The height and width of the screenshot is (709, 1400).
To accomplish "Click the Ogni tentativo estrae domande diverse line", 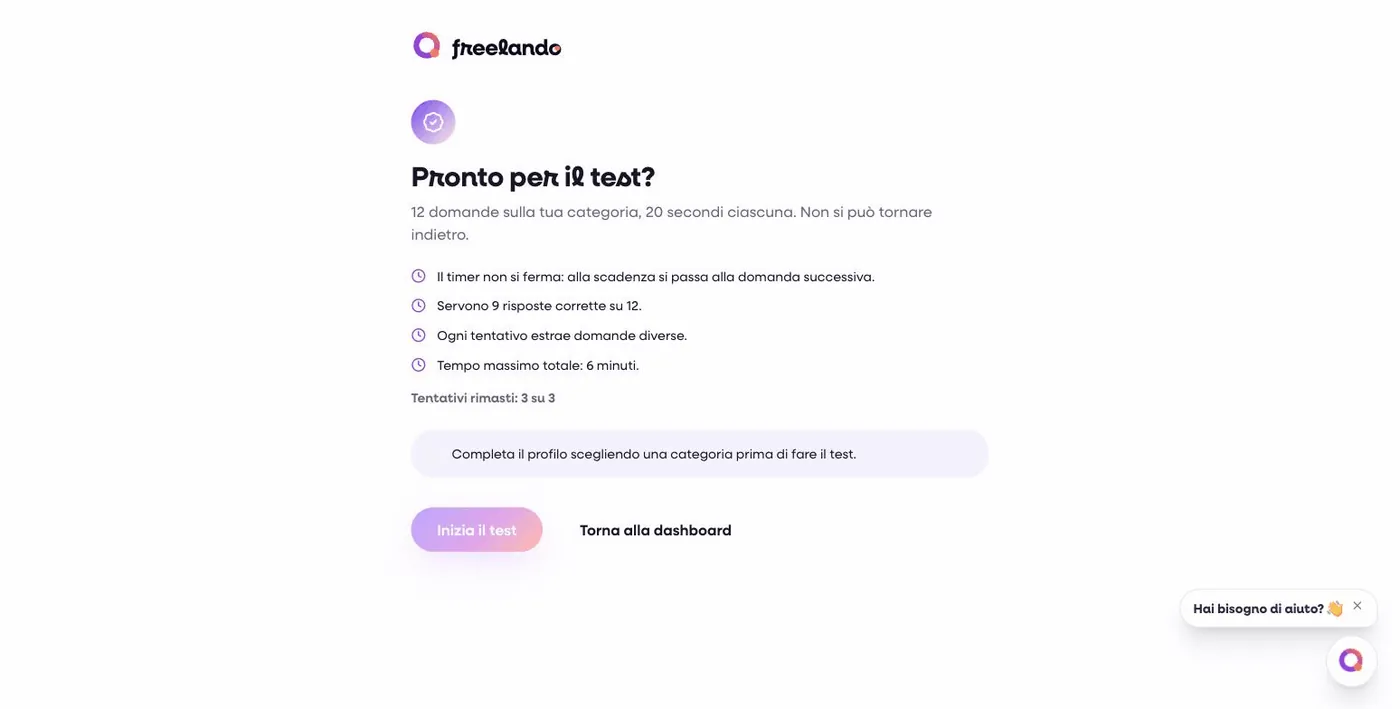I will coord(562,336).
